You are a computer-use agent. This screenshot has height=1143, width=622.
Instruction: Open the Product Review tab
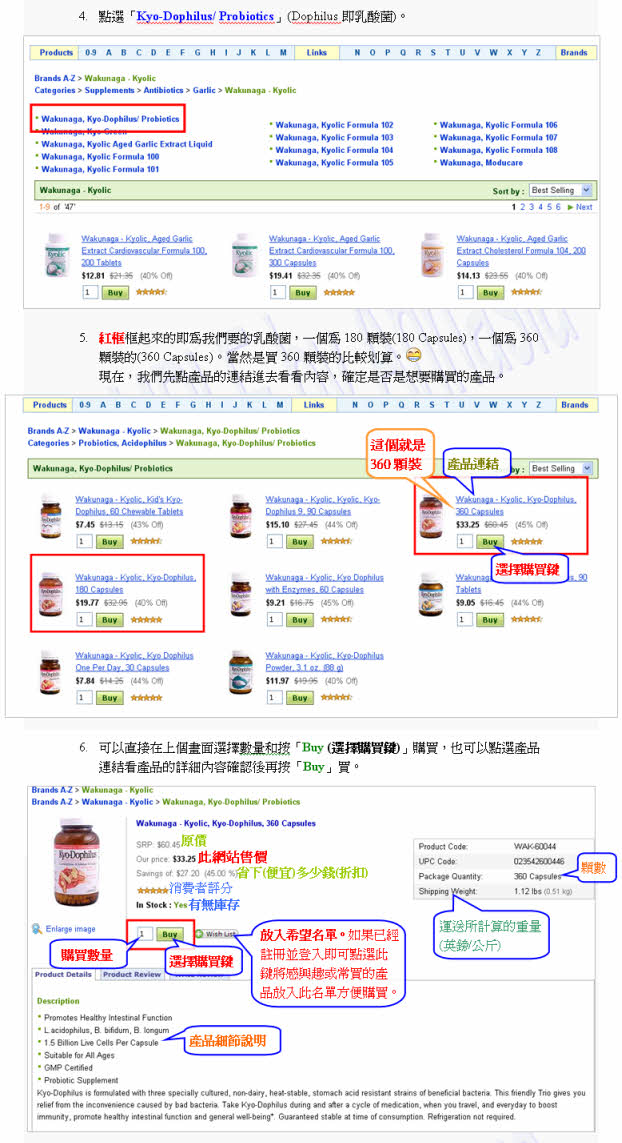point(132,974)
